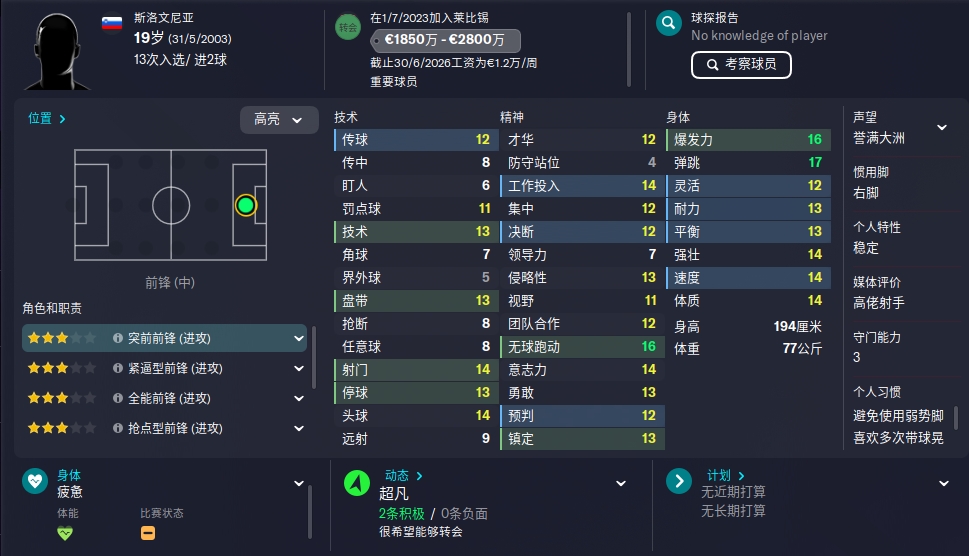Select the green striker position dot on pitch
This screenshot has height=556, width=969.
(x=246, y=205)
